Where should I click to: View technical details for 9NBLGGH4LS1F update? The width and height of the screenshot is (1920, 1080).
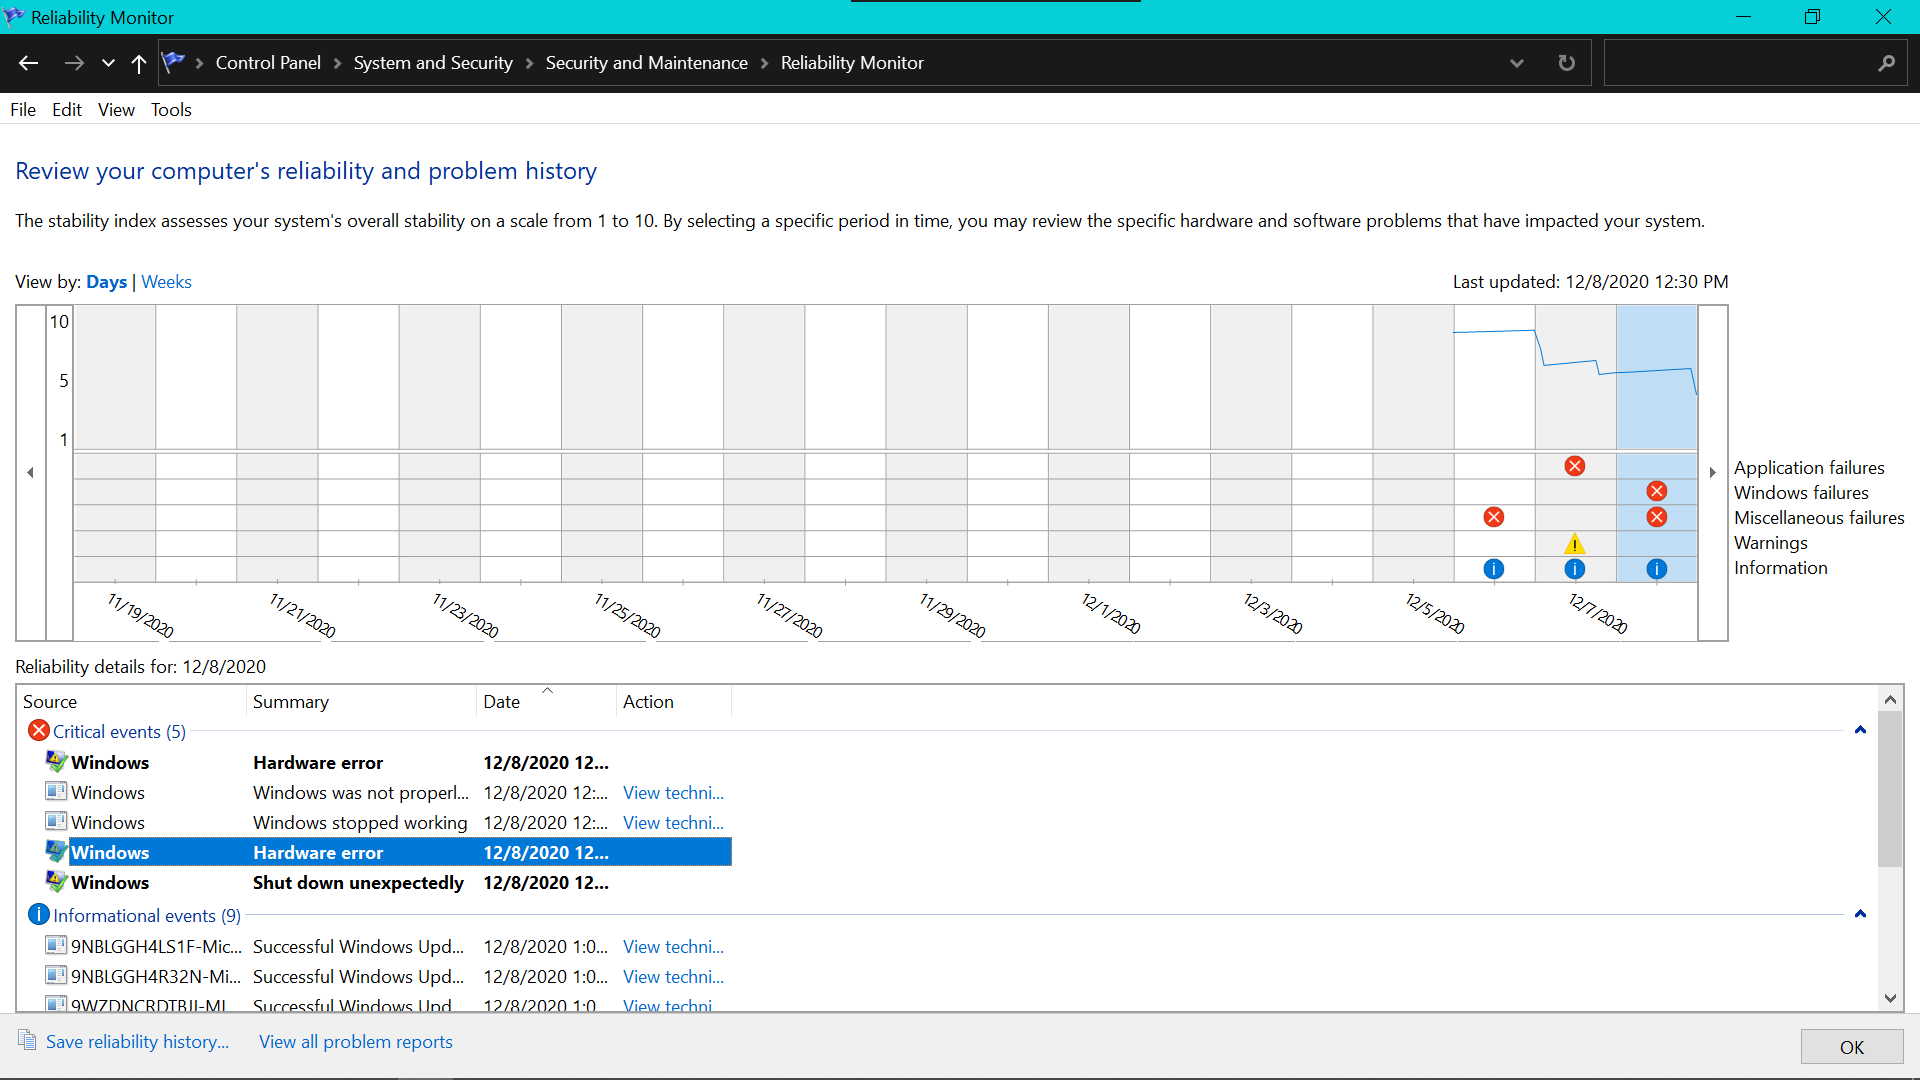673,947
